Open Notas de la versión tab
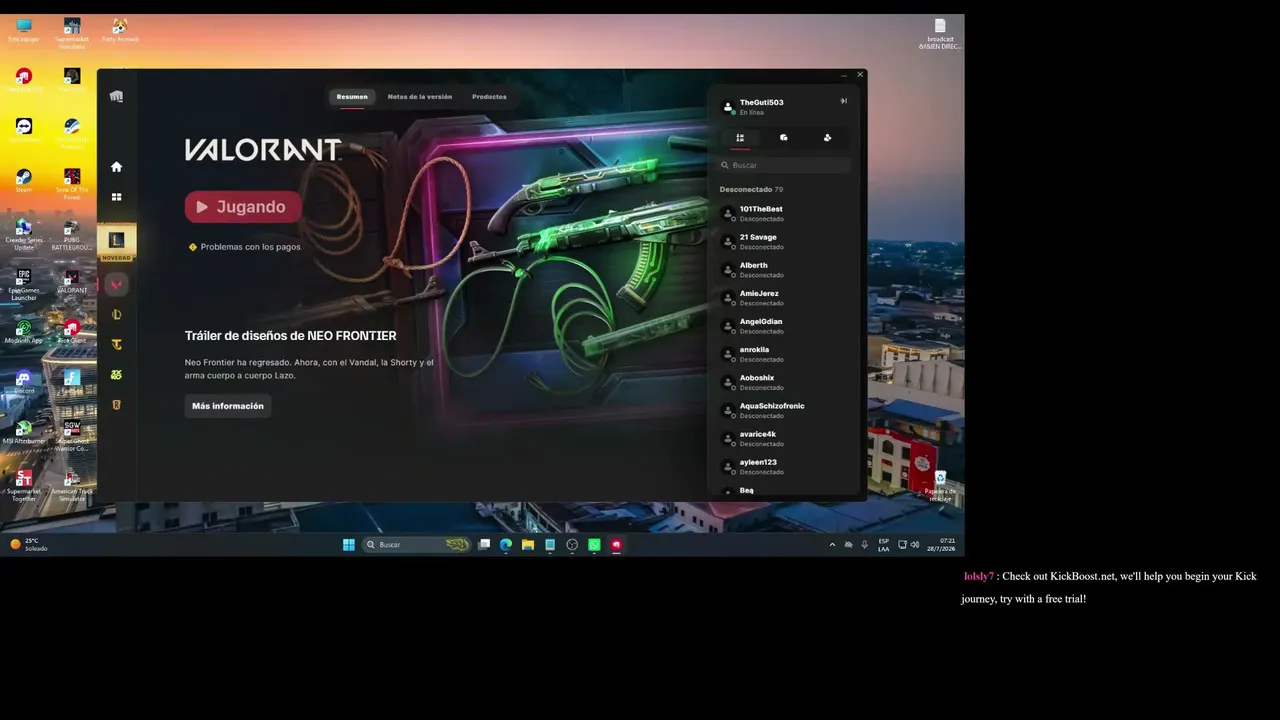 pyautogui.click(x=420, y=97)
